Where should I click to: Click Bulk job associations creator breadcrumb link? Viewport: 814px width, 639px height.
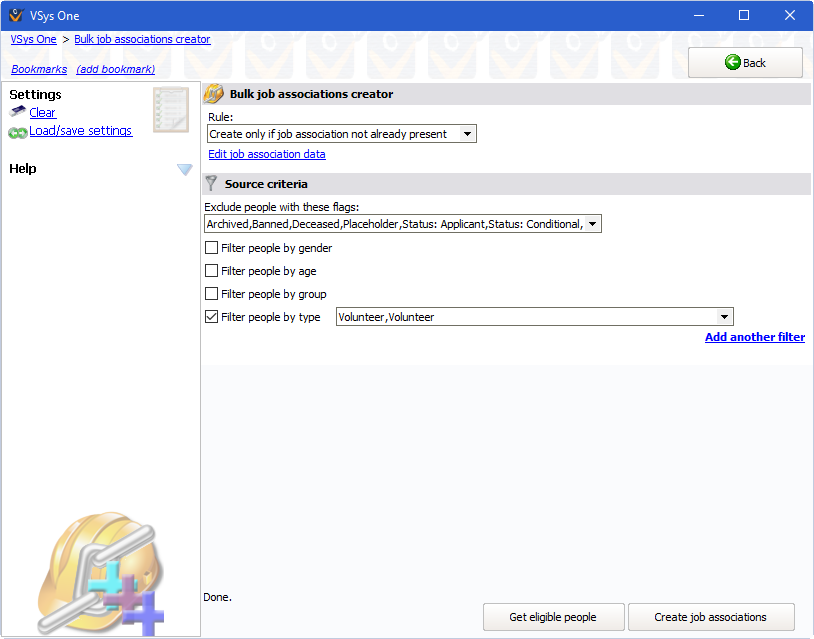point(142,39)
